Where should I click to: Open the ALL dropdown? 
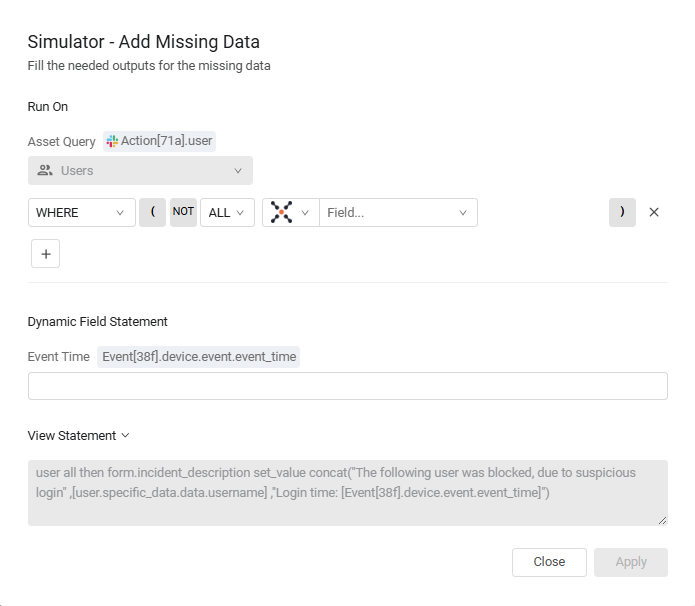click(x=227, y=212)
